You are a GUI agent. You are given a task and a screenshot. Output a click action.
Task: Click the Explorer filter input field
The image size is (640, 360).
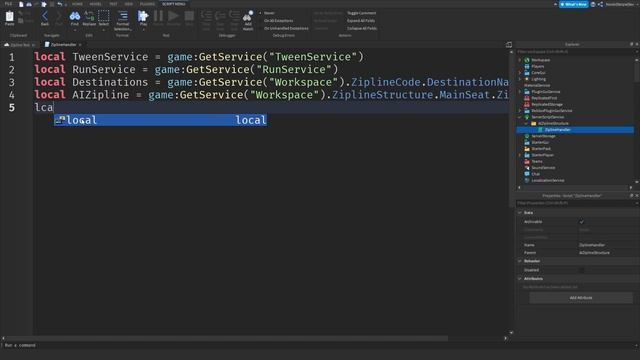point(575,52)
